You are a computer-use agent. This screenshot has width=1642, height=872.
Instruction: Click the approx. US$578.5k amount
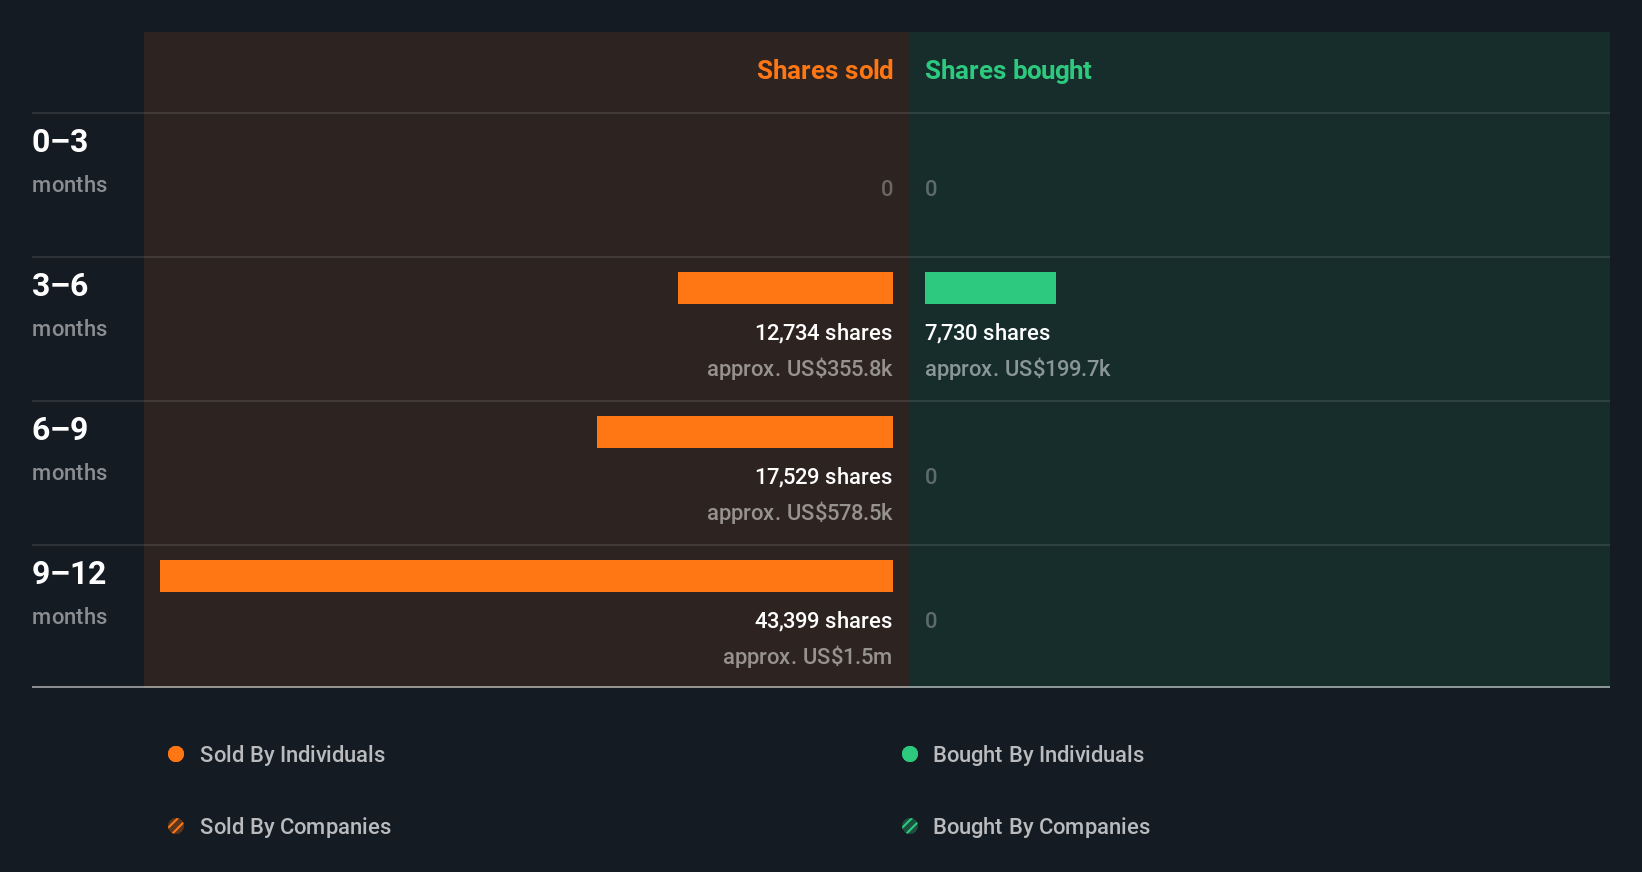pos(799,513)
